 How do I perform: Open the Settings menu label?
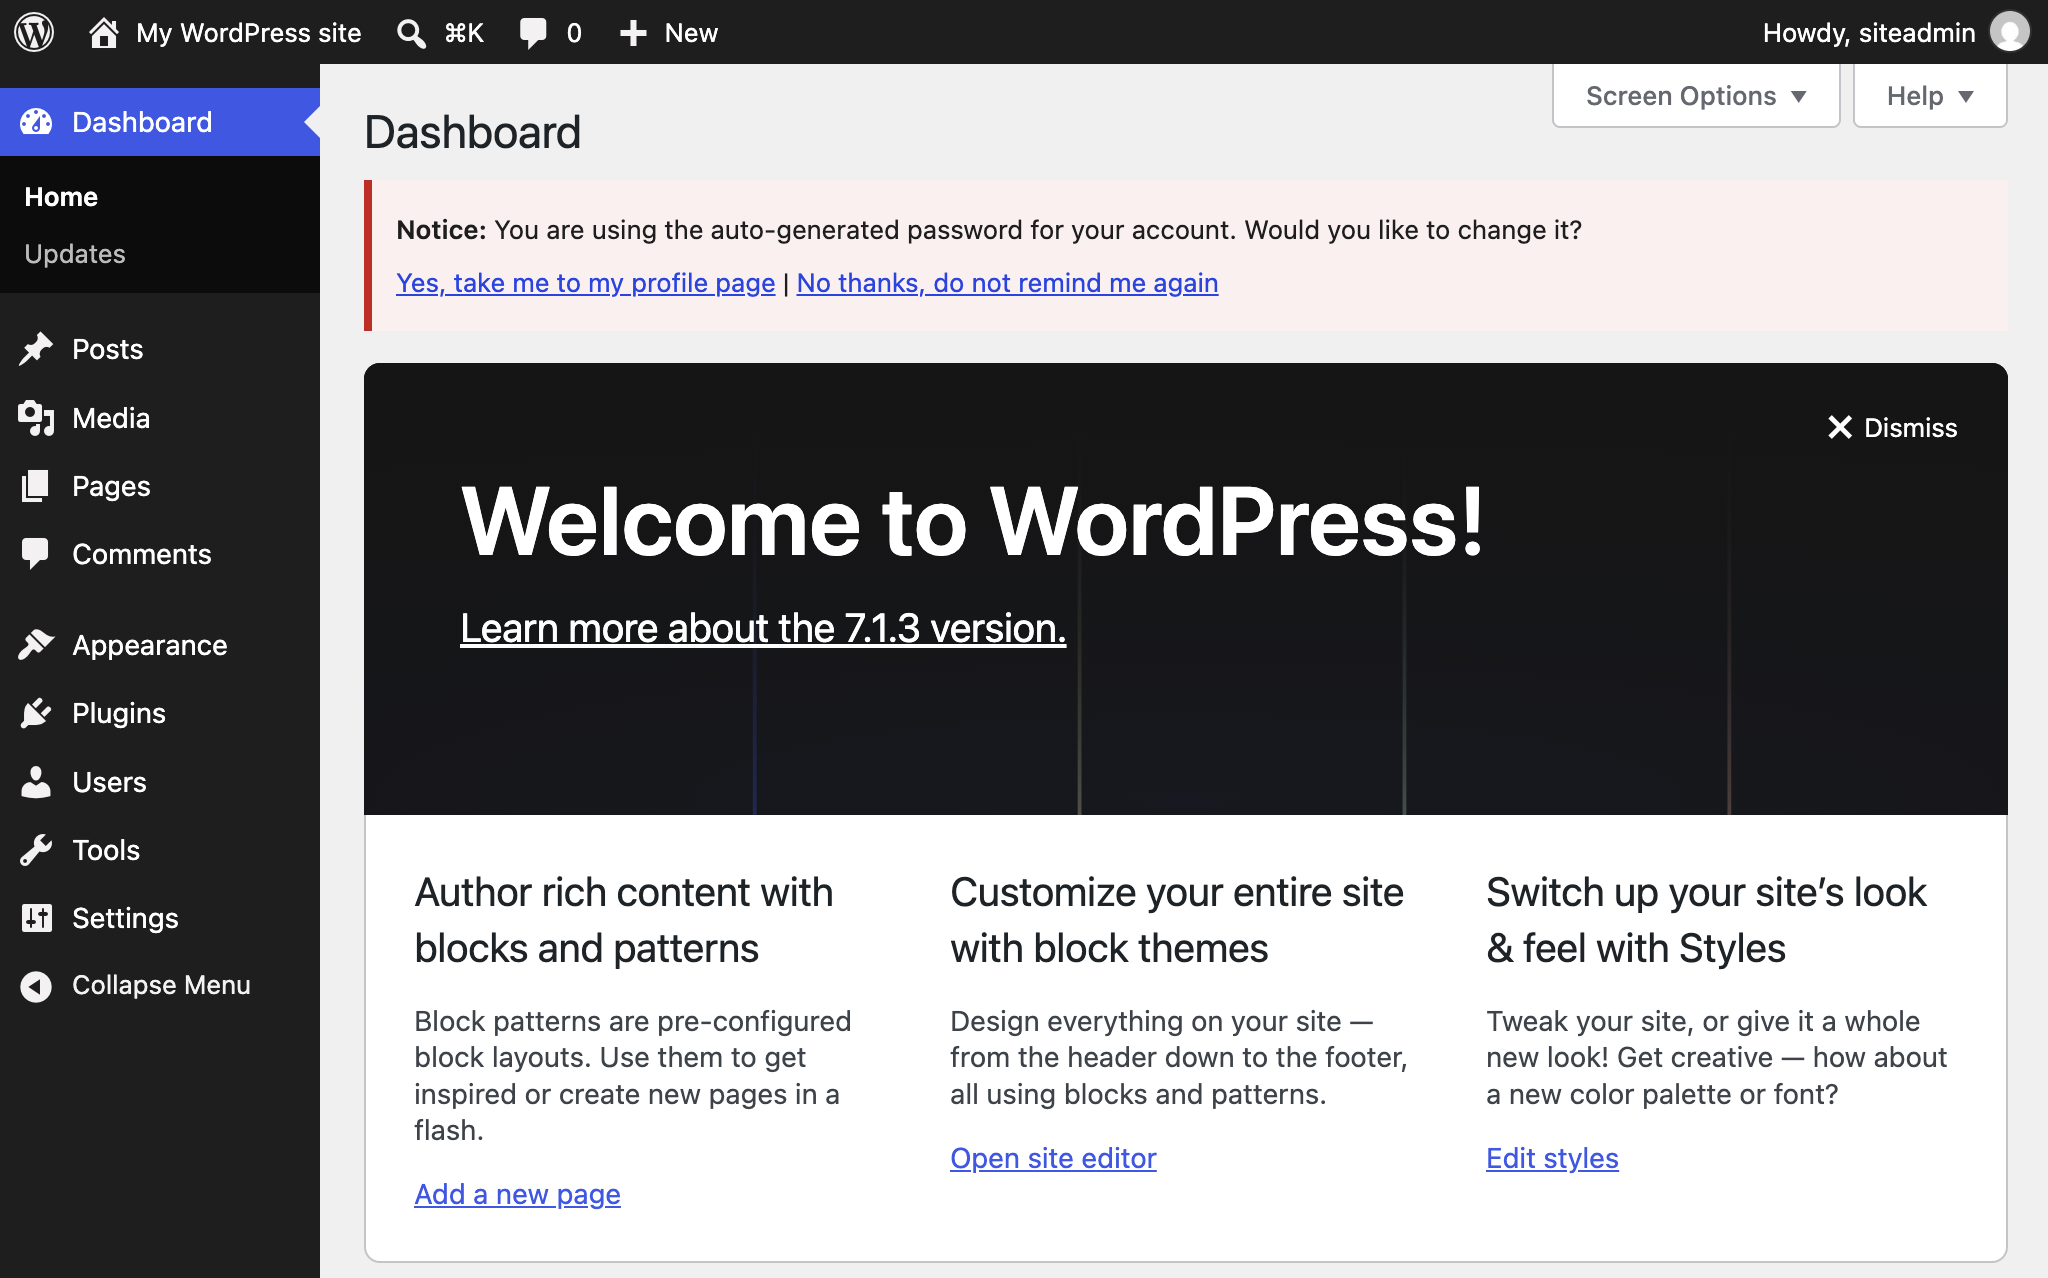coord(125,918)
